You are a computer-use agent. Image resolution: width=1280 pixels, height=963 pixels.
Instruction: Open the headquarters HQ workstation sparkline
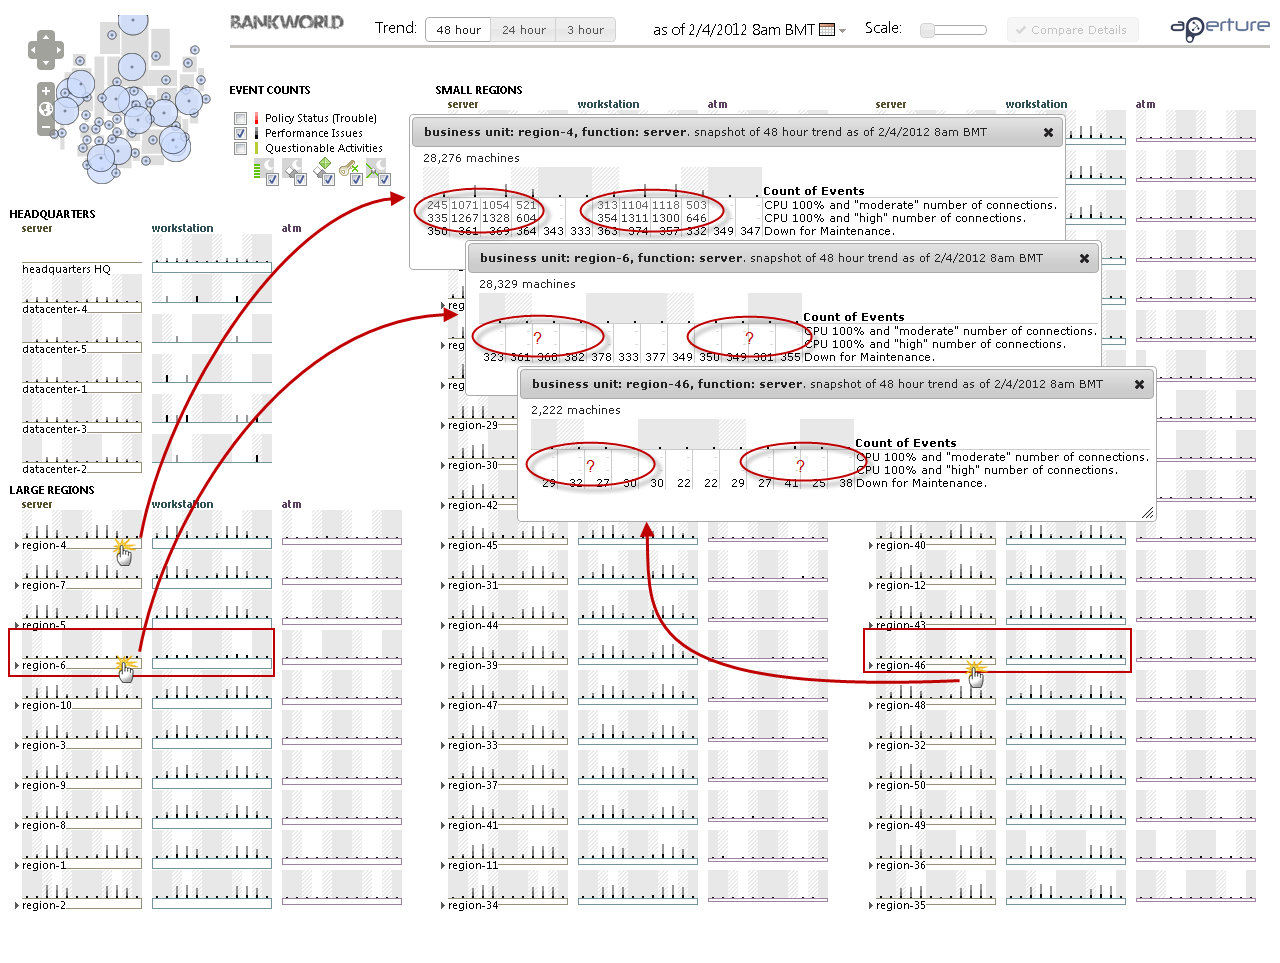pyautogui.click(x=212, y=254)
